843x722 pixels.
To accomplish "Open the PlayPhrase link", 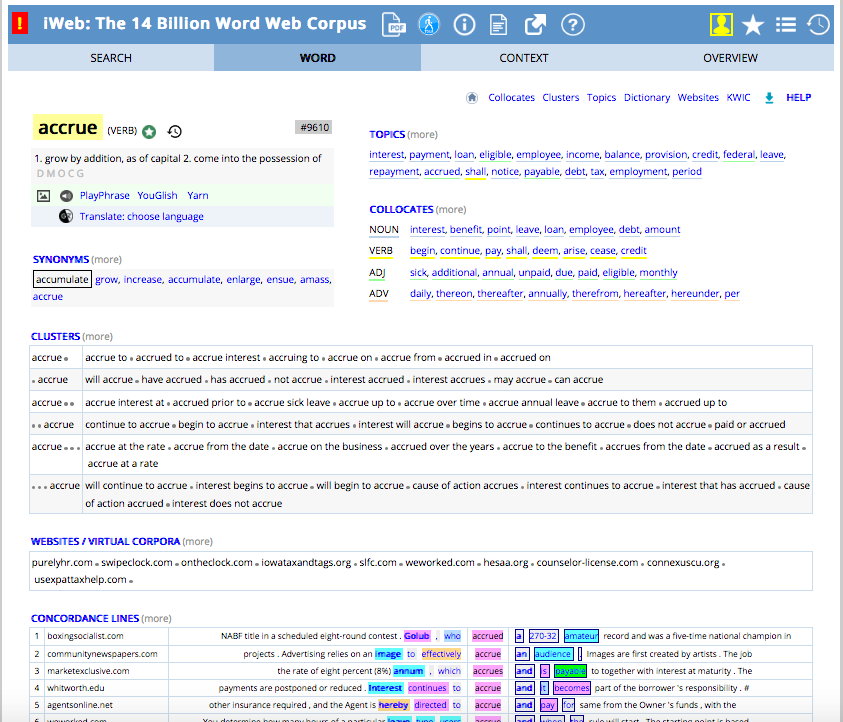I will pos(104,196).
